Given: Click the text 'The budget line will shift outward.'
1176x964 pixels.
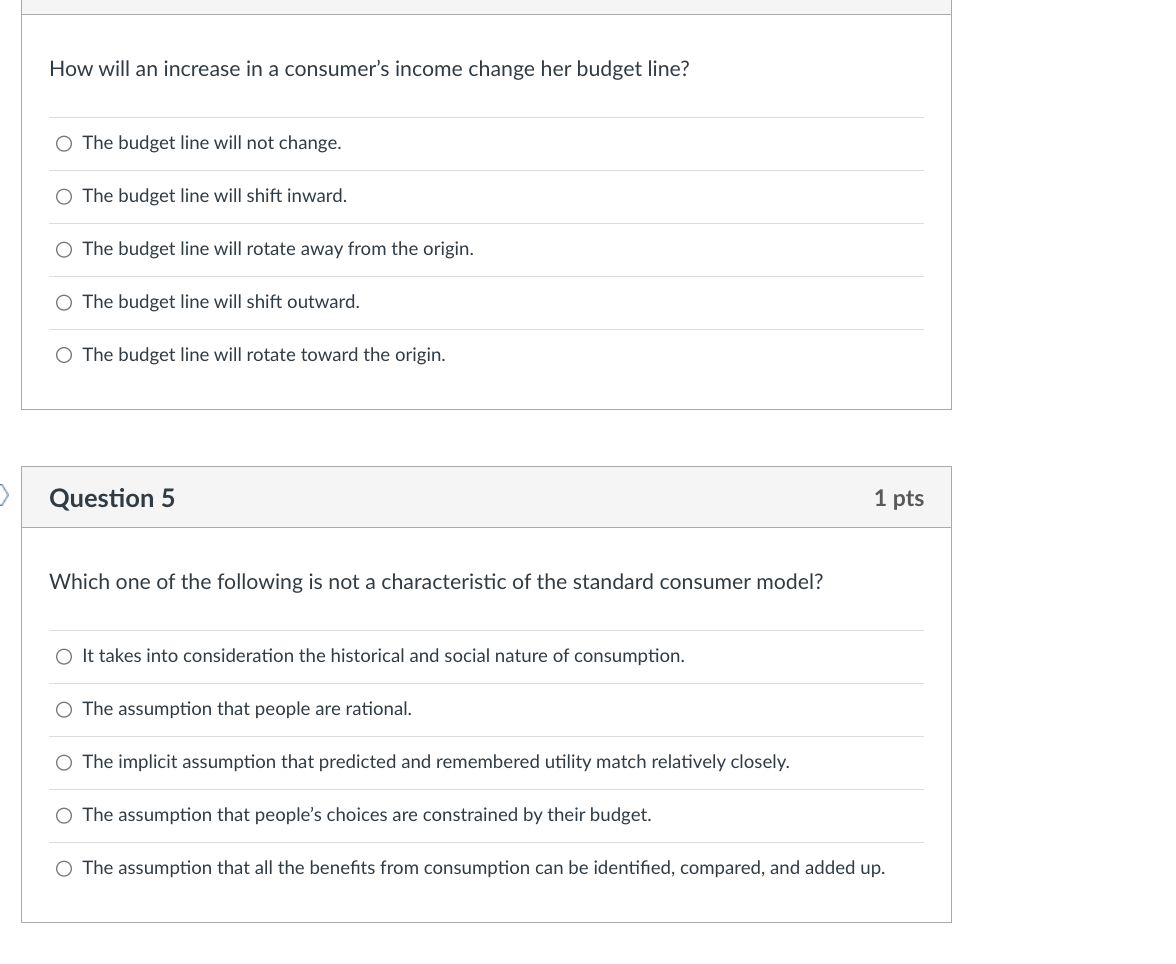Looking at the screenshot, I should pyautogui.click(x=221, y=302).
